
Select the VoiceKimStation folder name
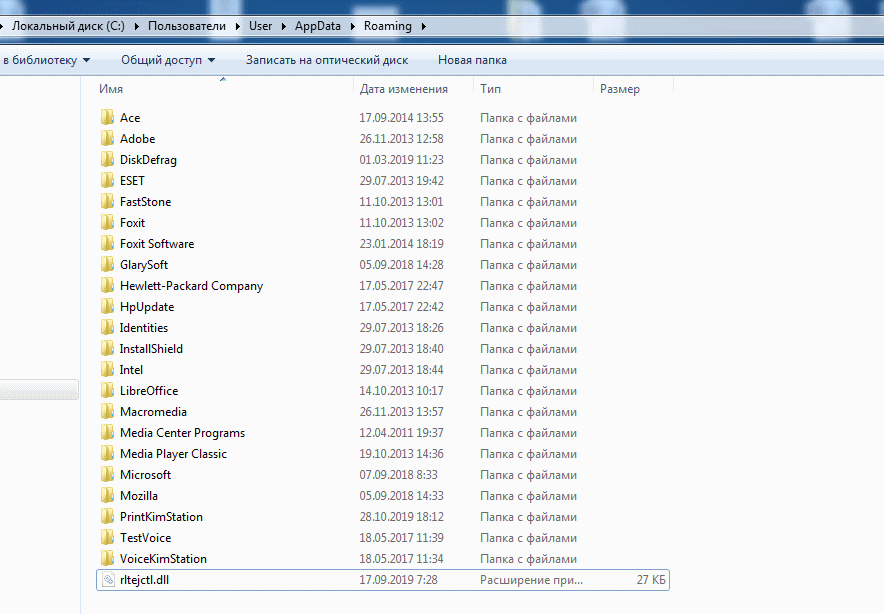tap(163, 559)
